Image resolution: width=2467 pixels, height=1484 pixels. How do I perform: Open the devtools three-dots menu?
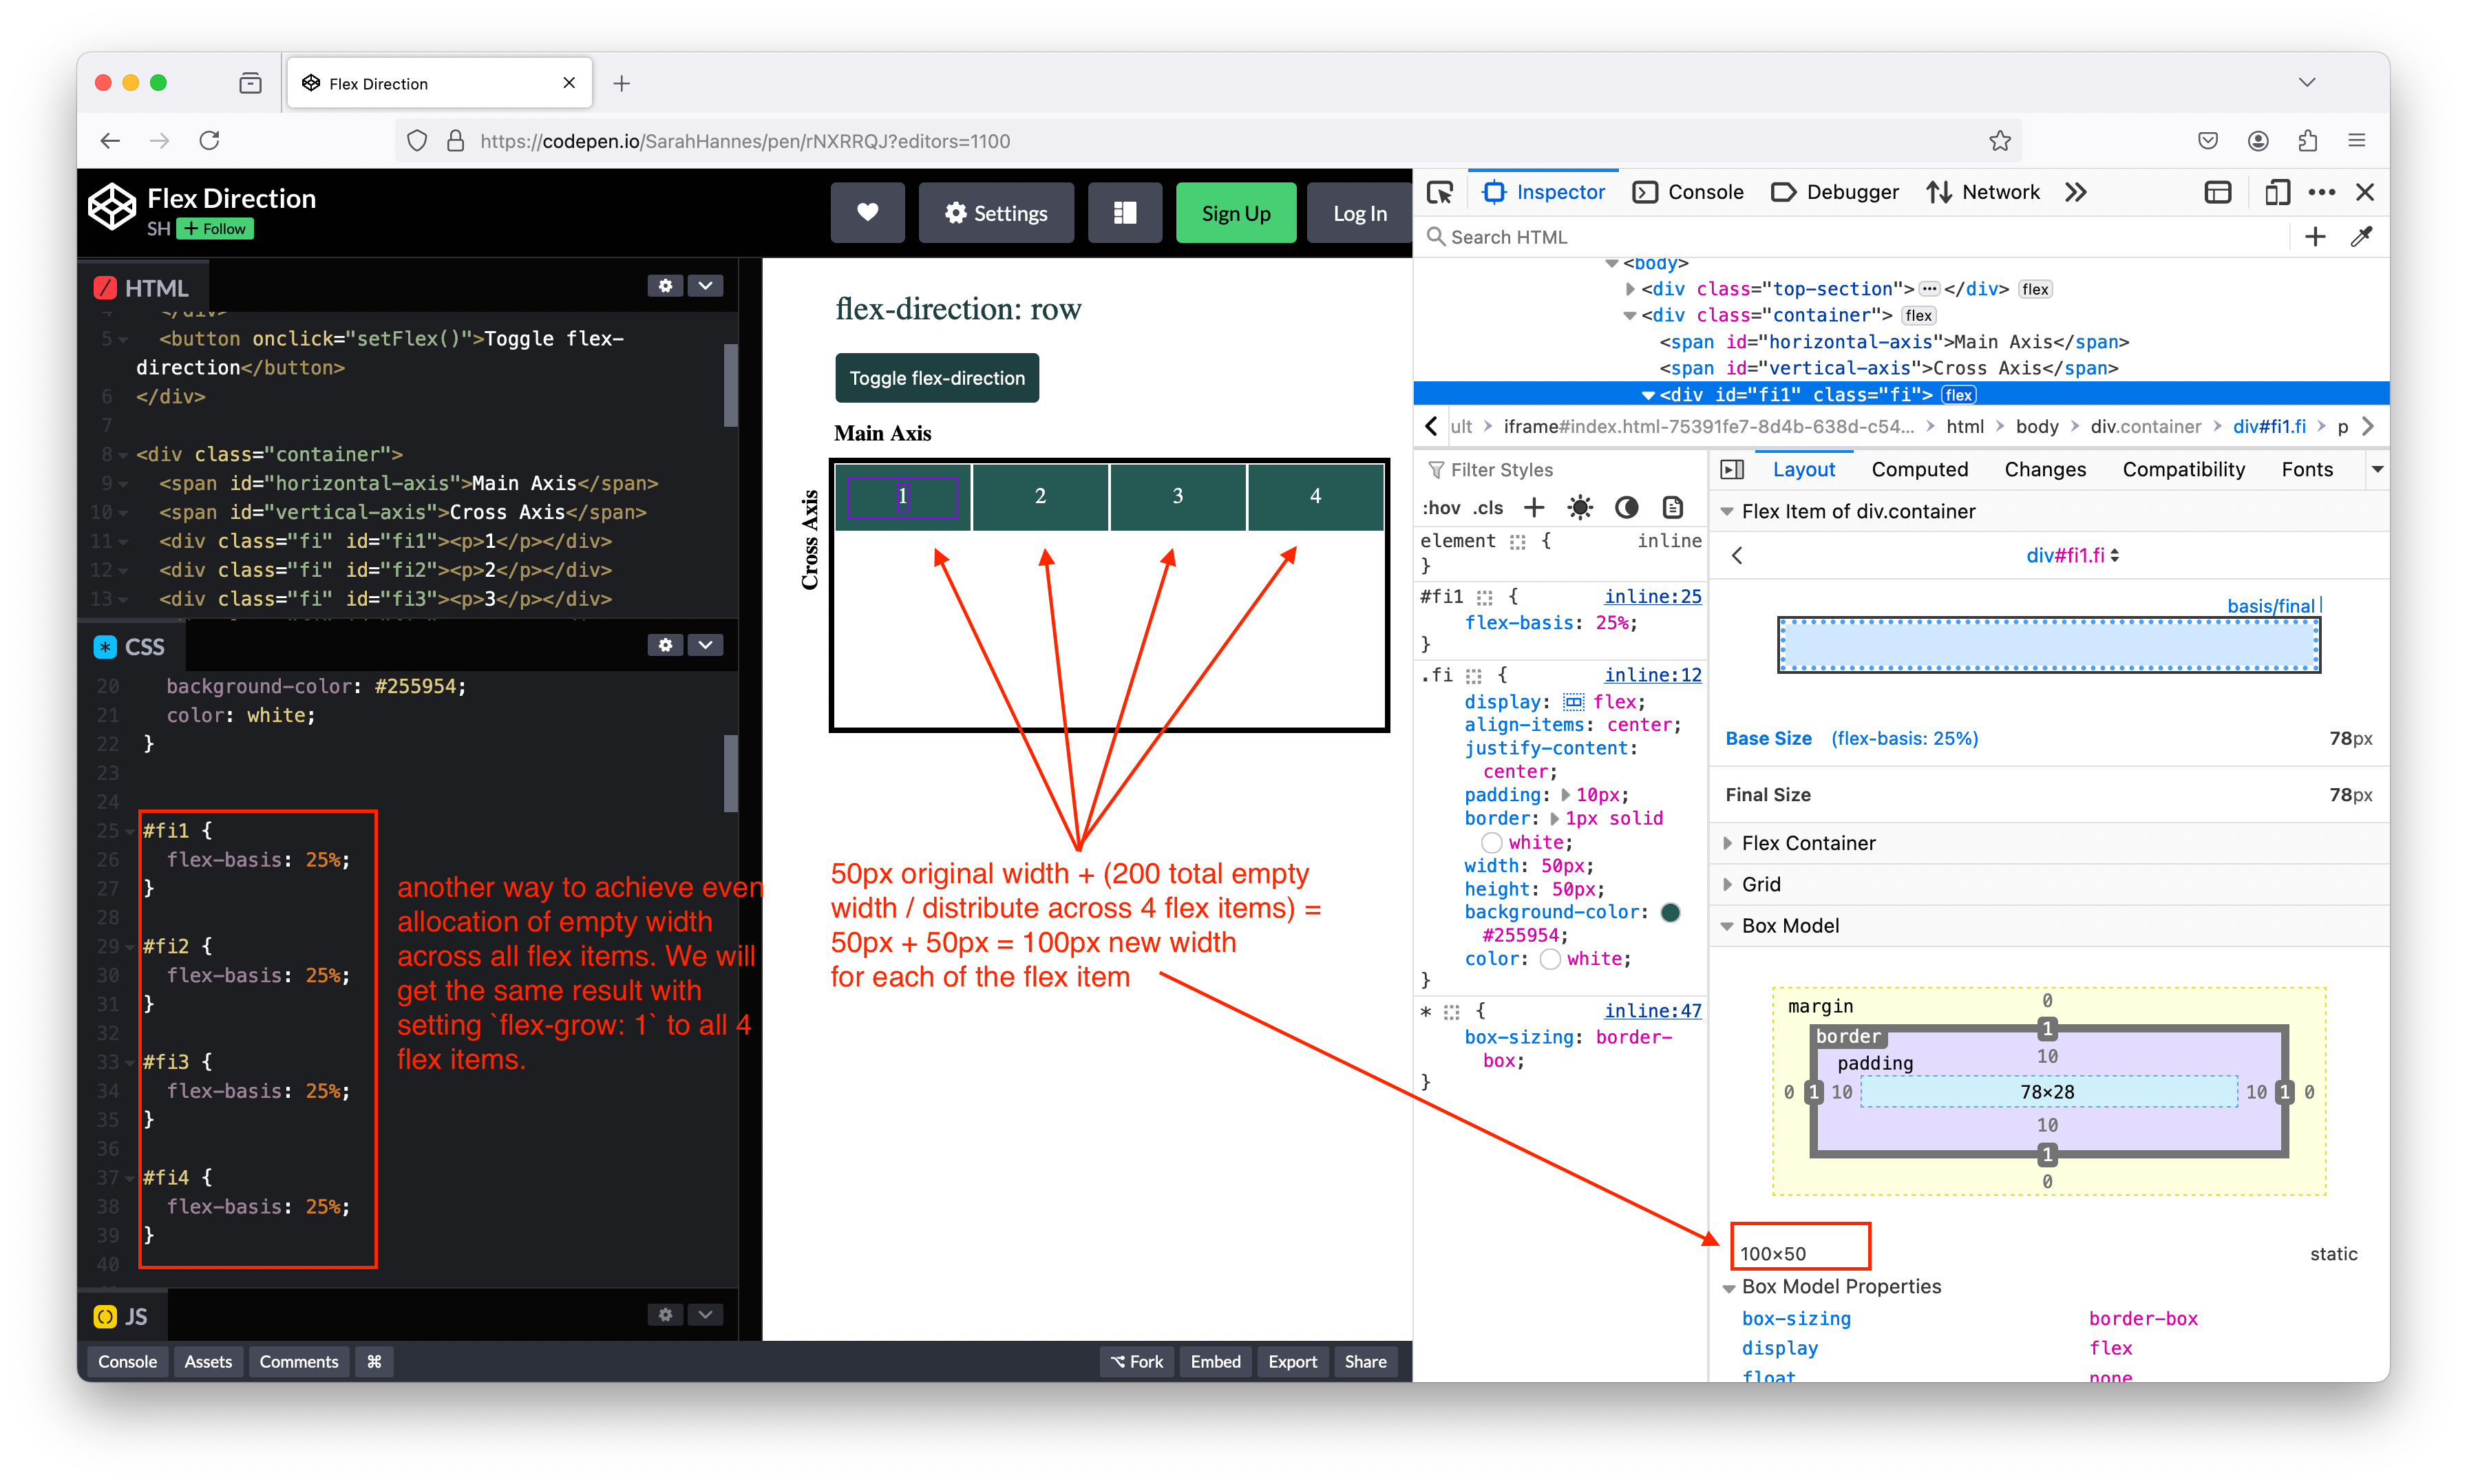[2322, 192]
